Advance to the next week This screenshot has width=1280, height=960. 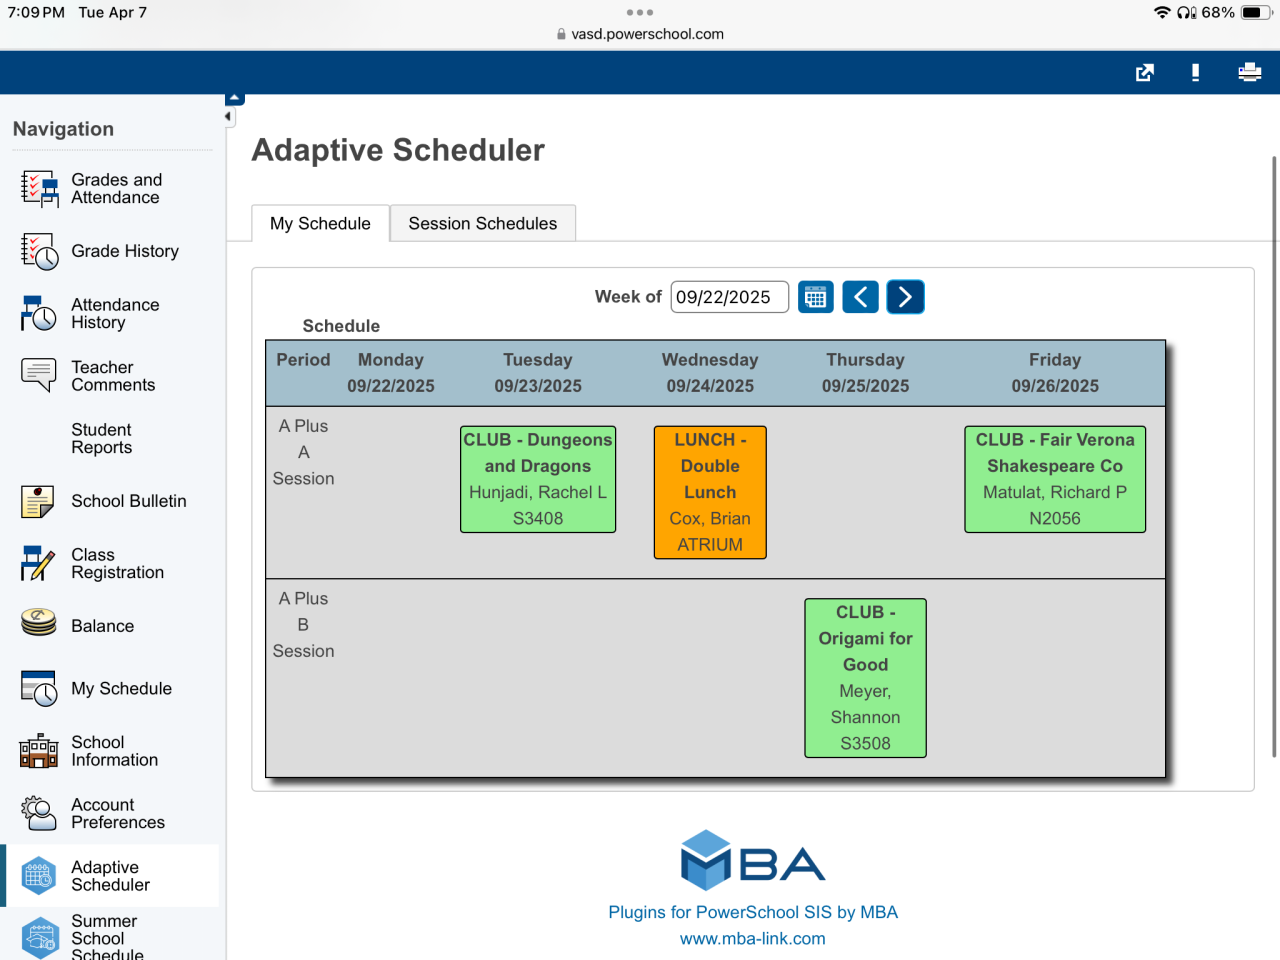click(x=905, y=297)
